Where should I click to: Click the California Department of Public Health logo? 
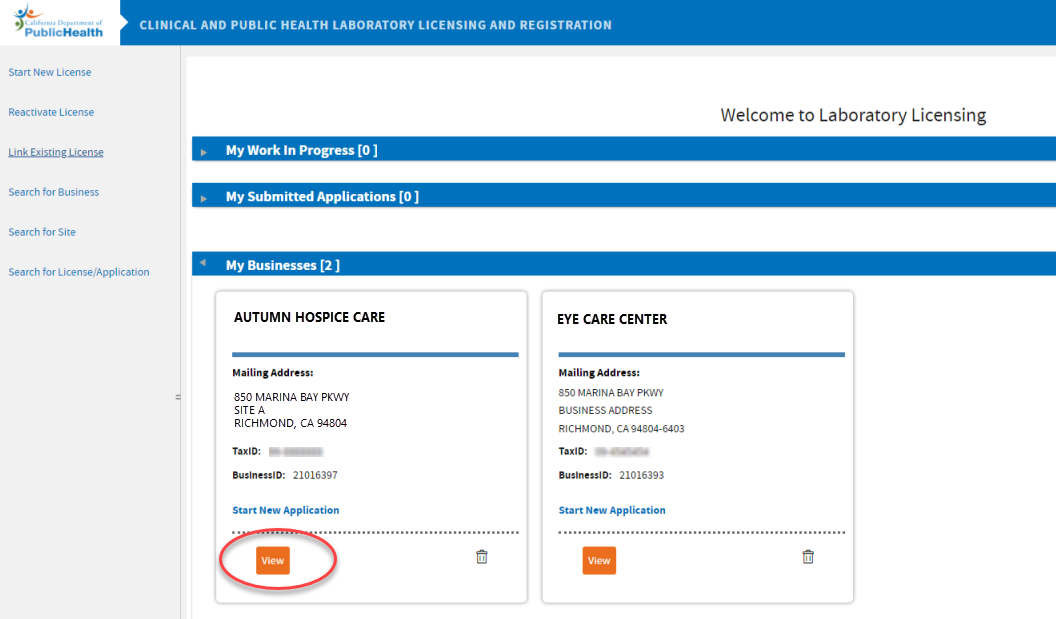(59, 22)
